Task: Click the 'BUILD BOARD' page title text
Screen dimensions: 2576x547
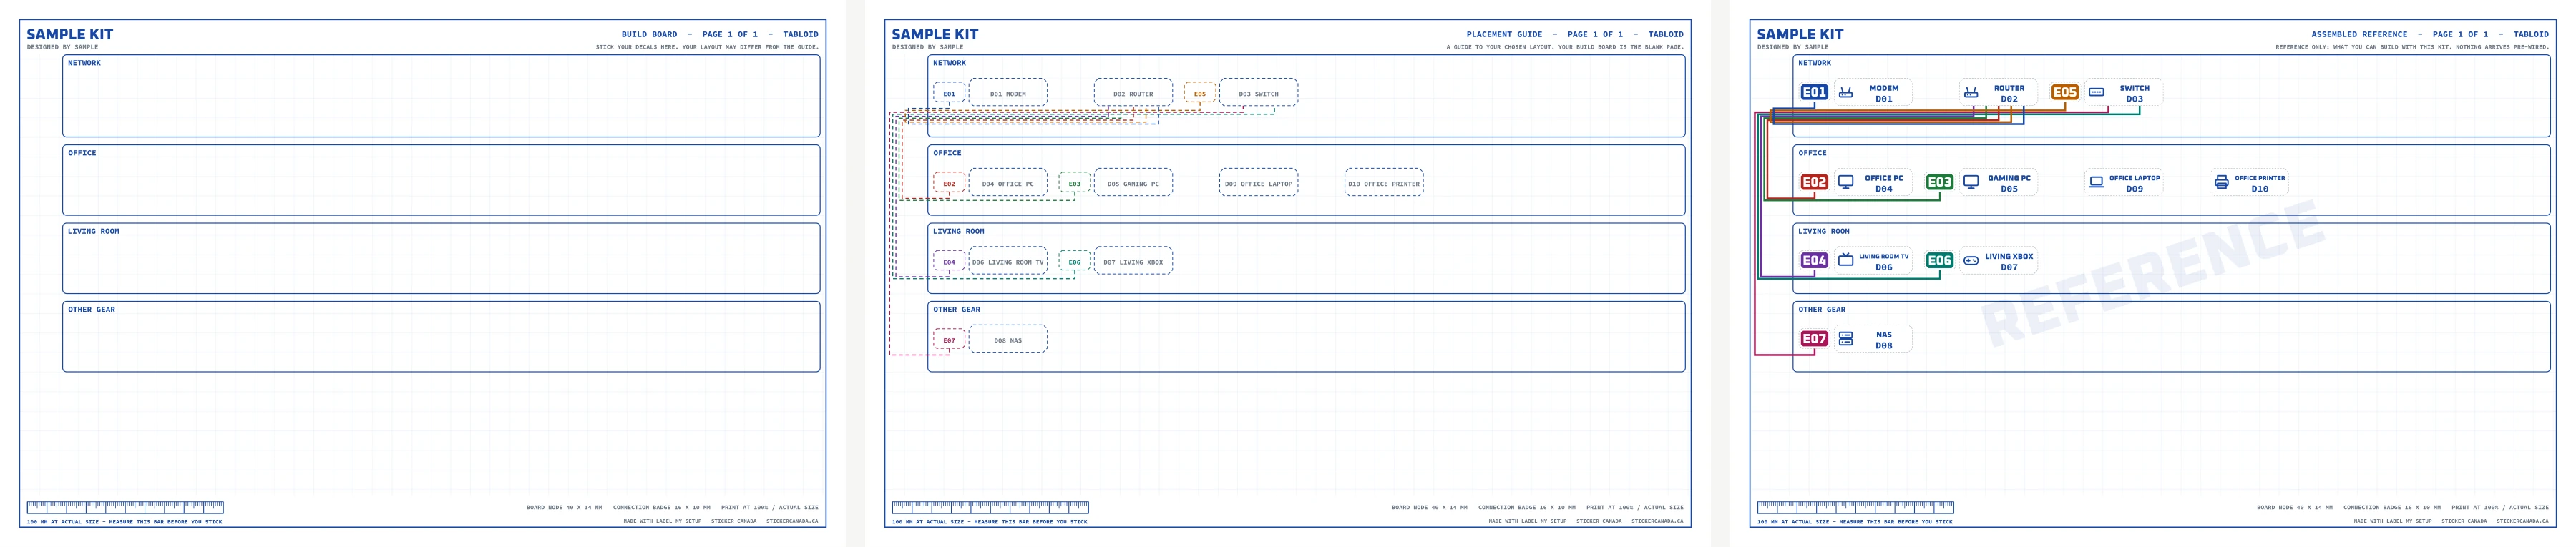Action: [x=649, y=34]
